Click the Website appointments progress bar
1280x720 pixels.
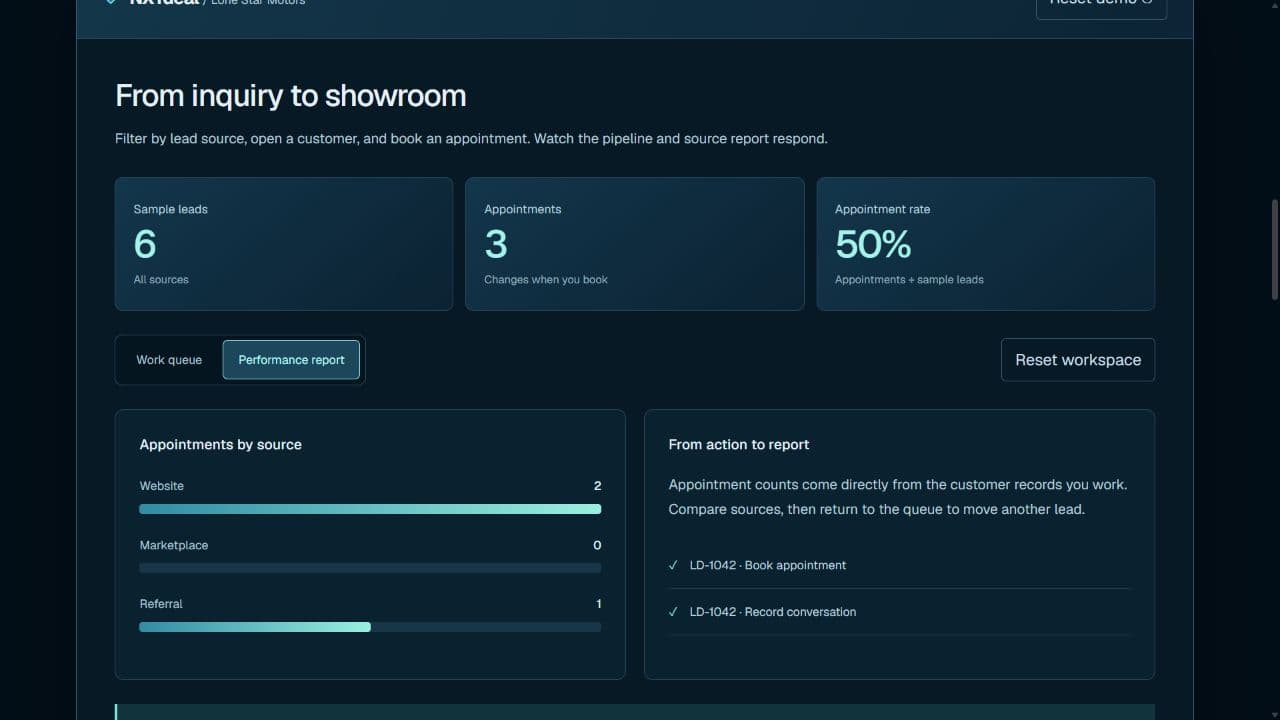370,509
